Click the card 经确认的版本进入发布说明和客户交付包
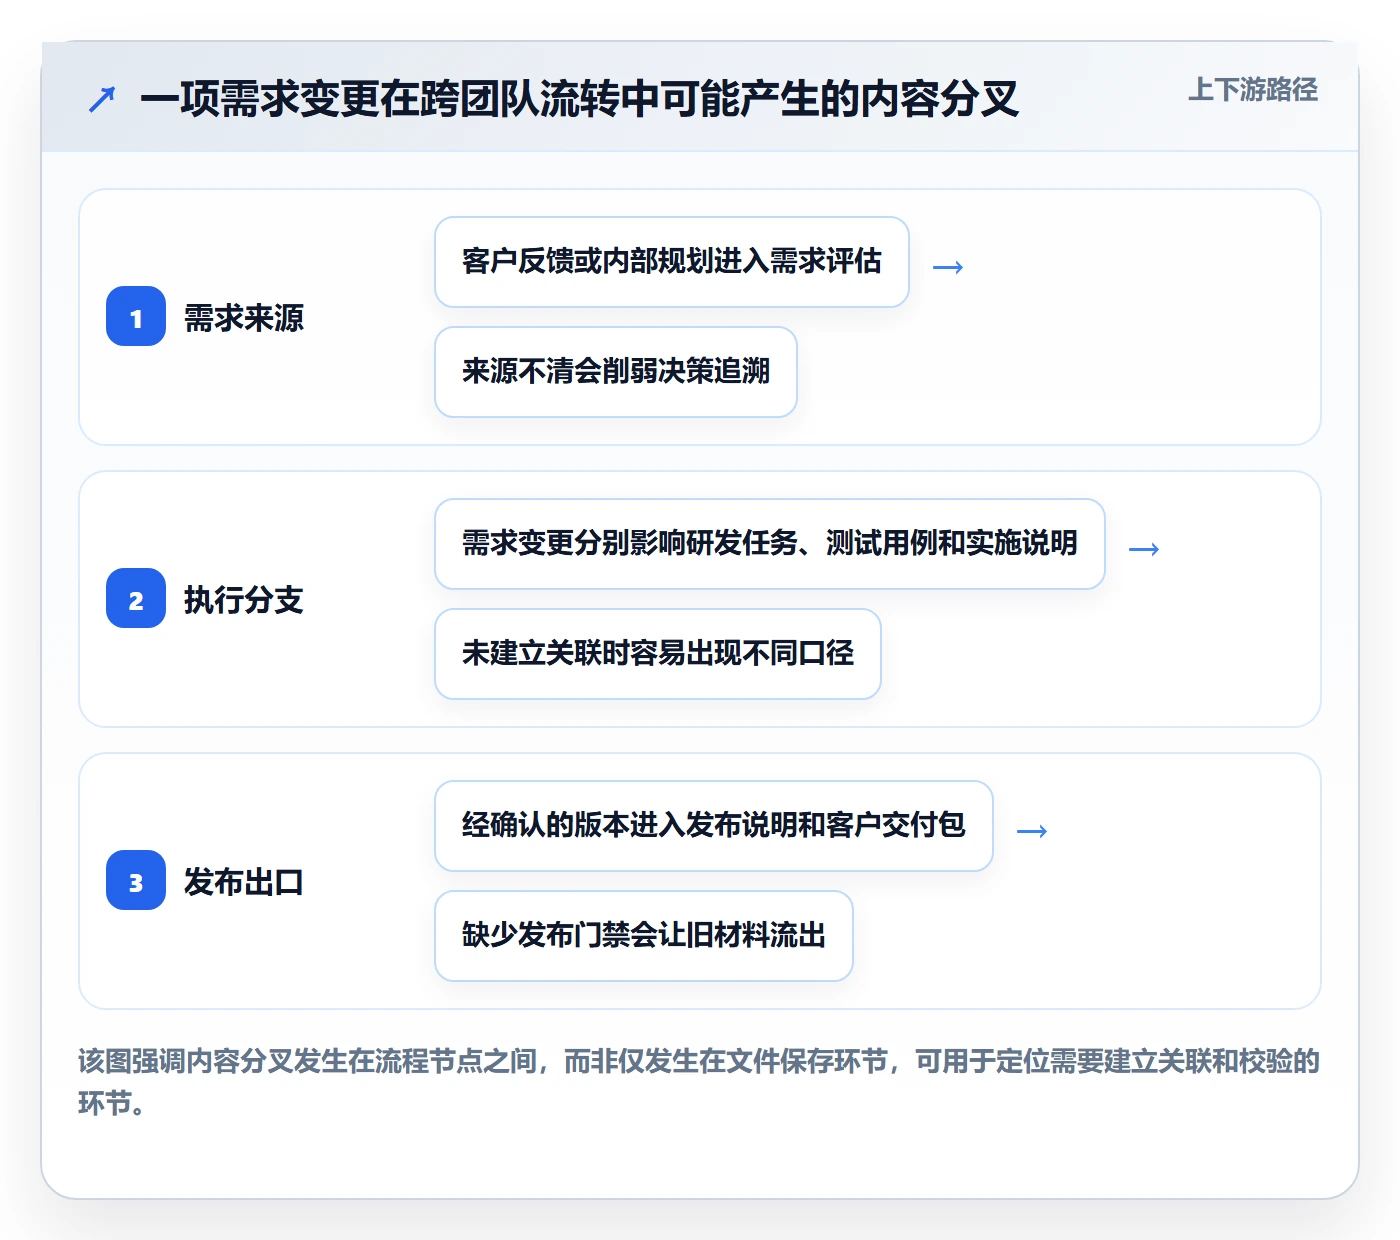 (x=714, y=826)
